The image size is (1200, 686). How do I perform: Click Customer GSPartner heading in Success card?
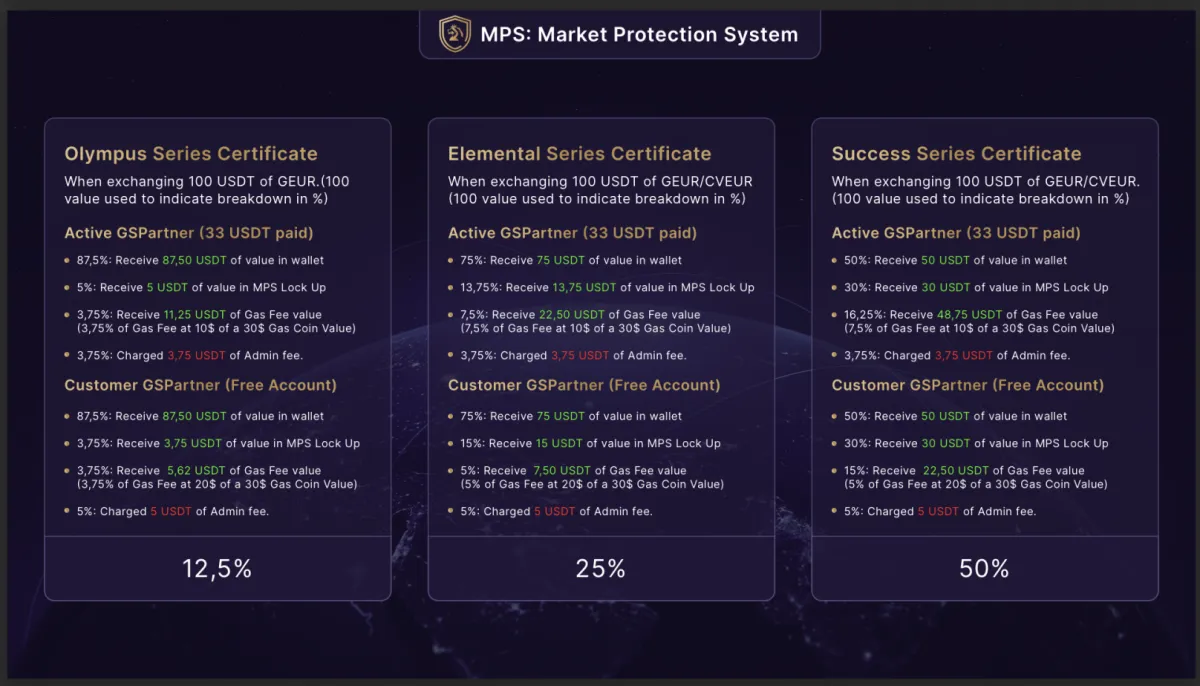(x=968, y=385)
